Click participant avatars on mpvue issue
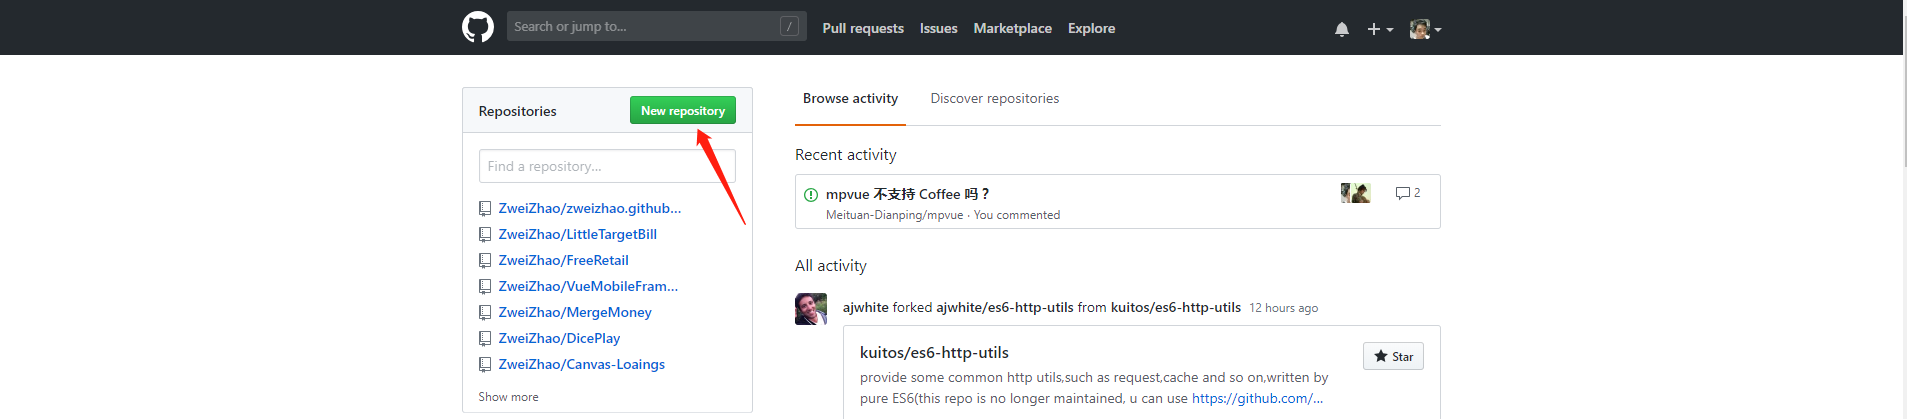This screenshot has width=1907, height=419. click(1355, 193)
